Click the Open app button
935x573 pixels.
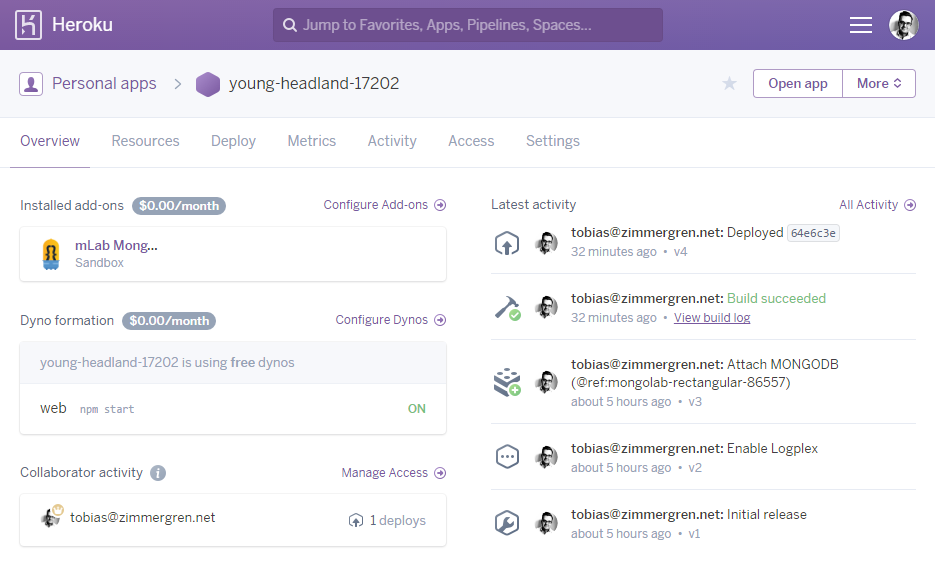point(798,83)
